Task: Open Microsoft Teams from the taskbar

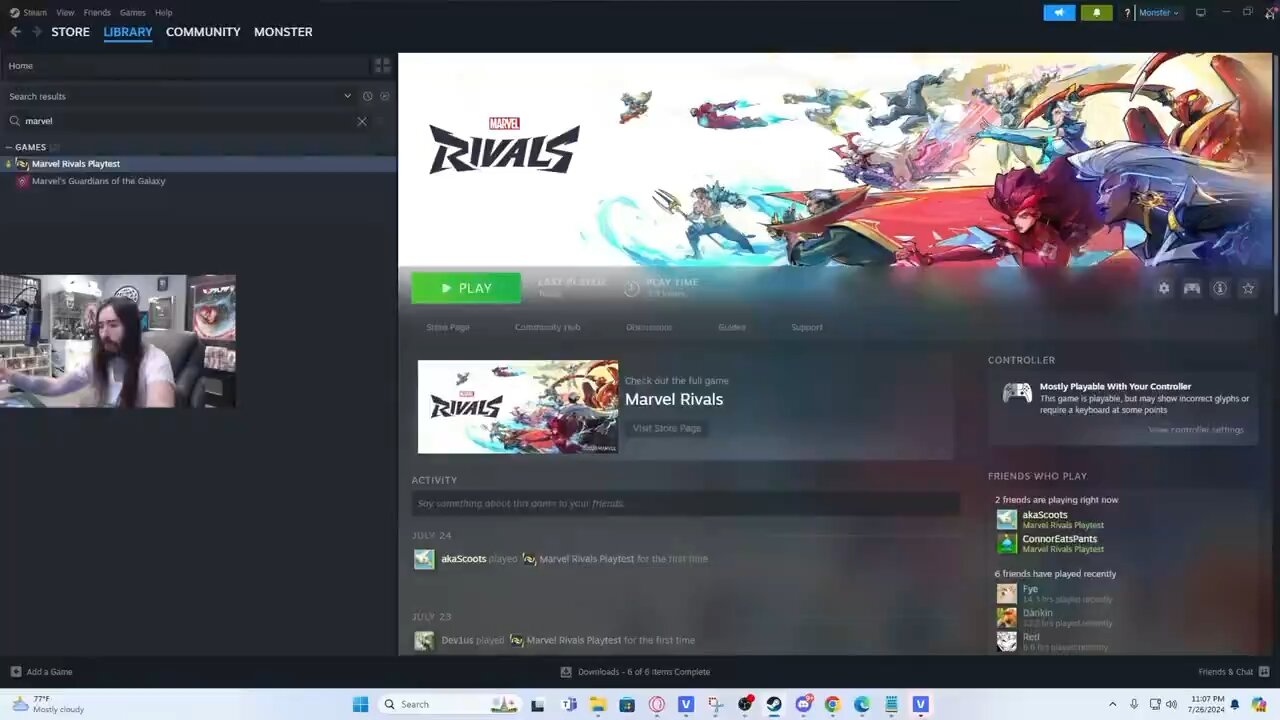Action: coord(569,704)
